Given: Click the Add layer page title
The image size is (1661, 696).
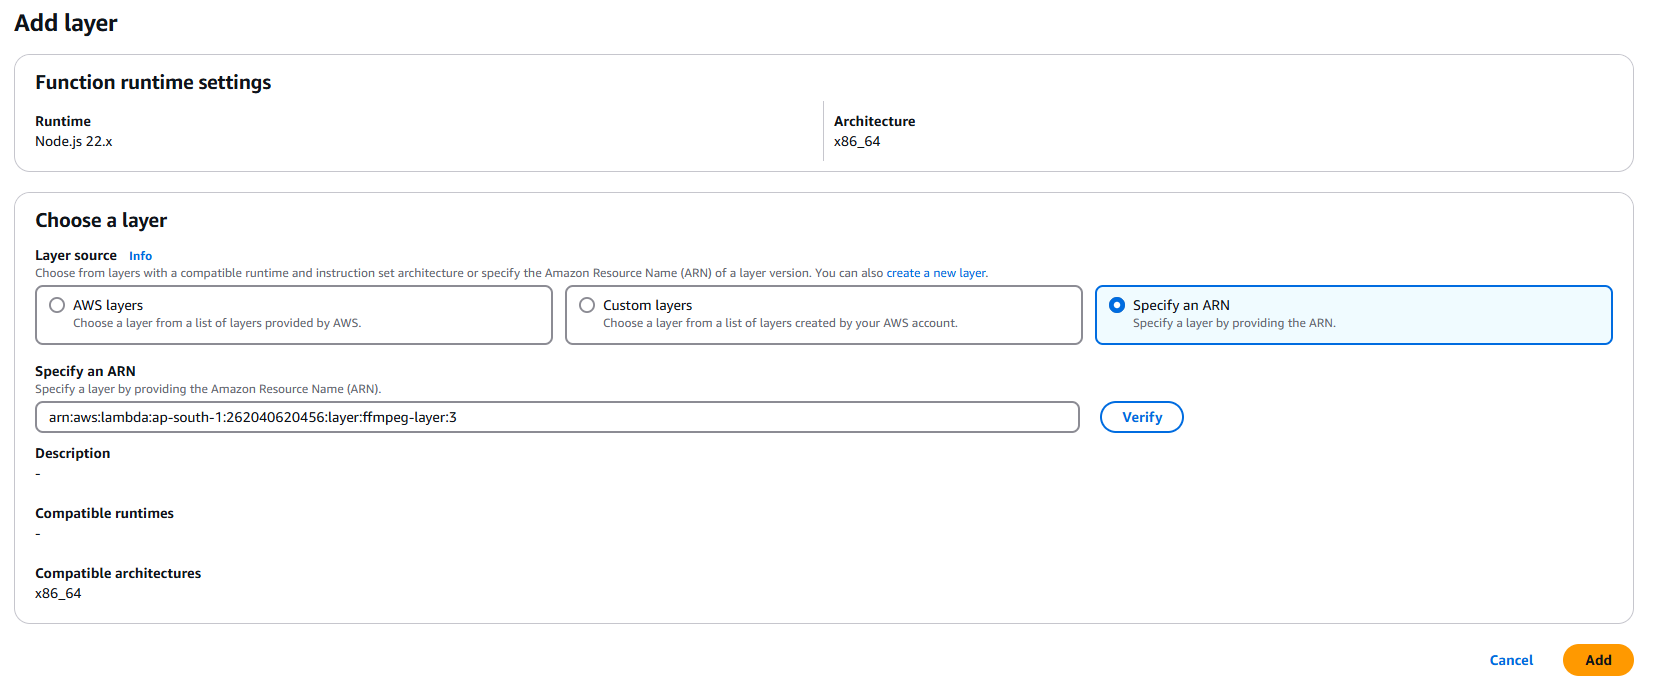Looking at the screenshot, I should (x=66, y=23).
